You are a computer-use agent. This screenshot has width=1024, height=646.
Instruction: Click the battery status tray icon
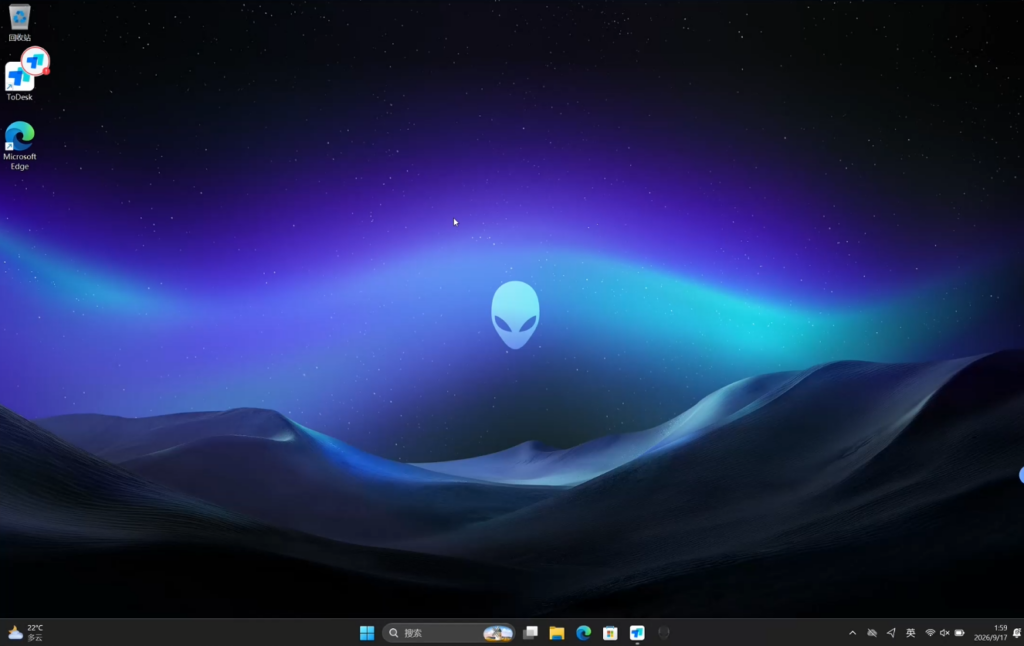click(959, 632)
